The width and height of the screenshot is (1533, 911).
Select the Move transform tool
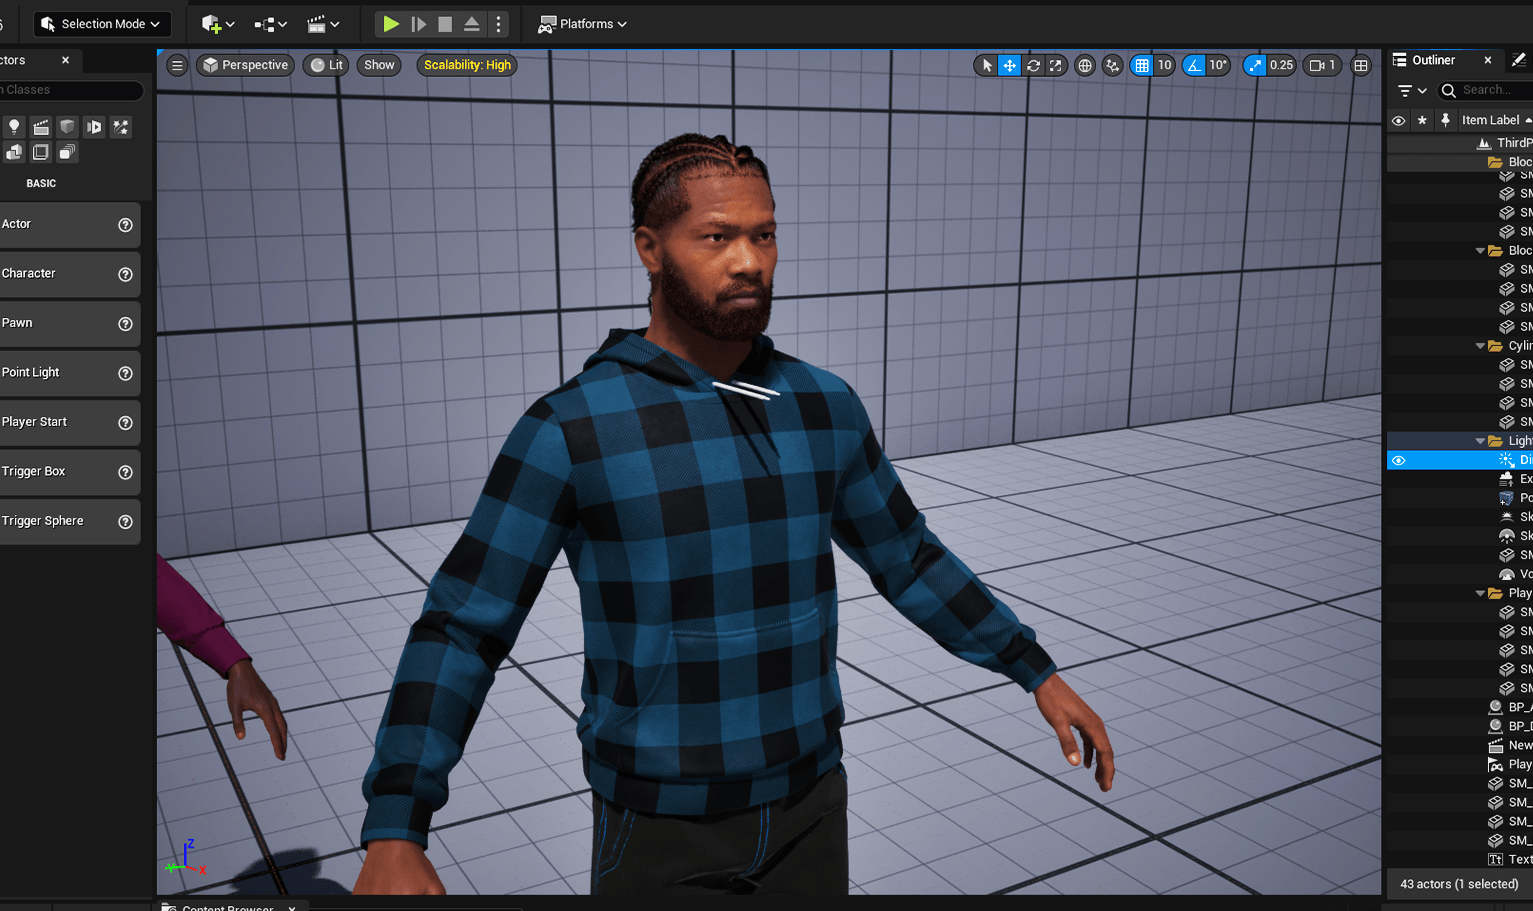1010,65
